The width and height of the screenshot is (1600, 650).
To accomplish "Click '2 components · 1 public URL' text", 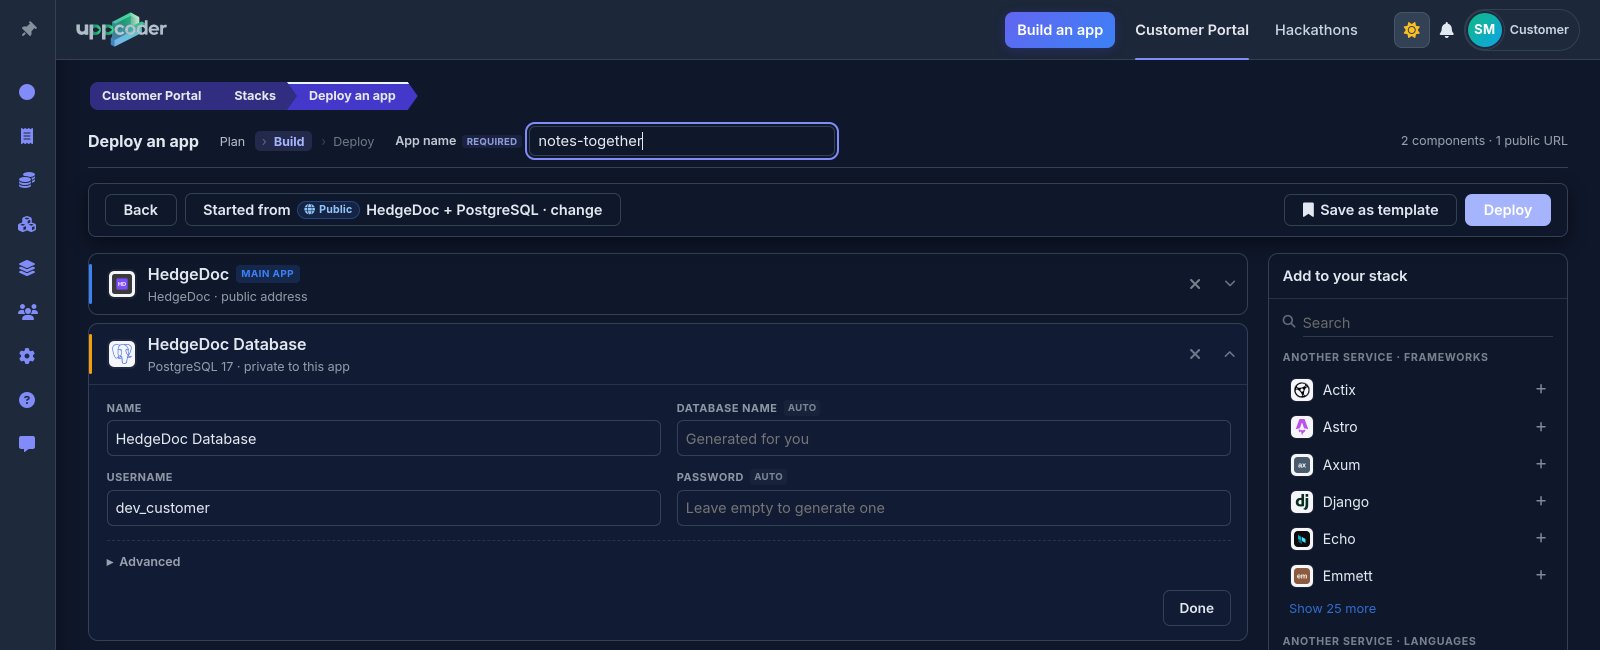I will [x=1483, y=141].
